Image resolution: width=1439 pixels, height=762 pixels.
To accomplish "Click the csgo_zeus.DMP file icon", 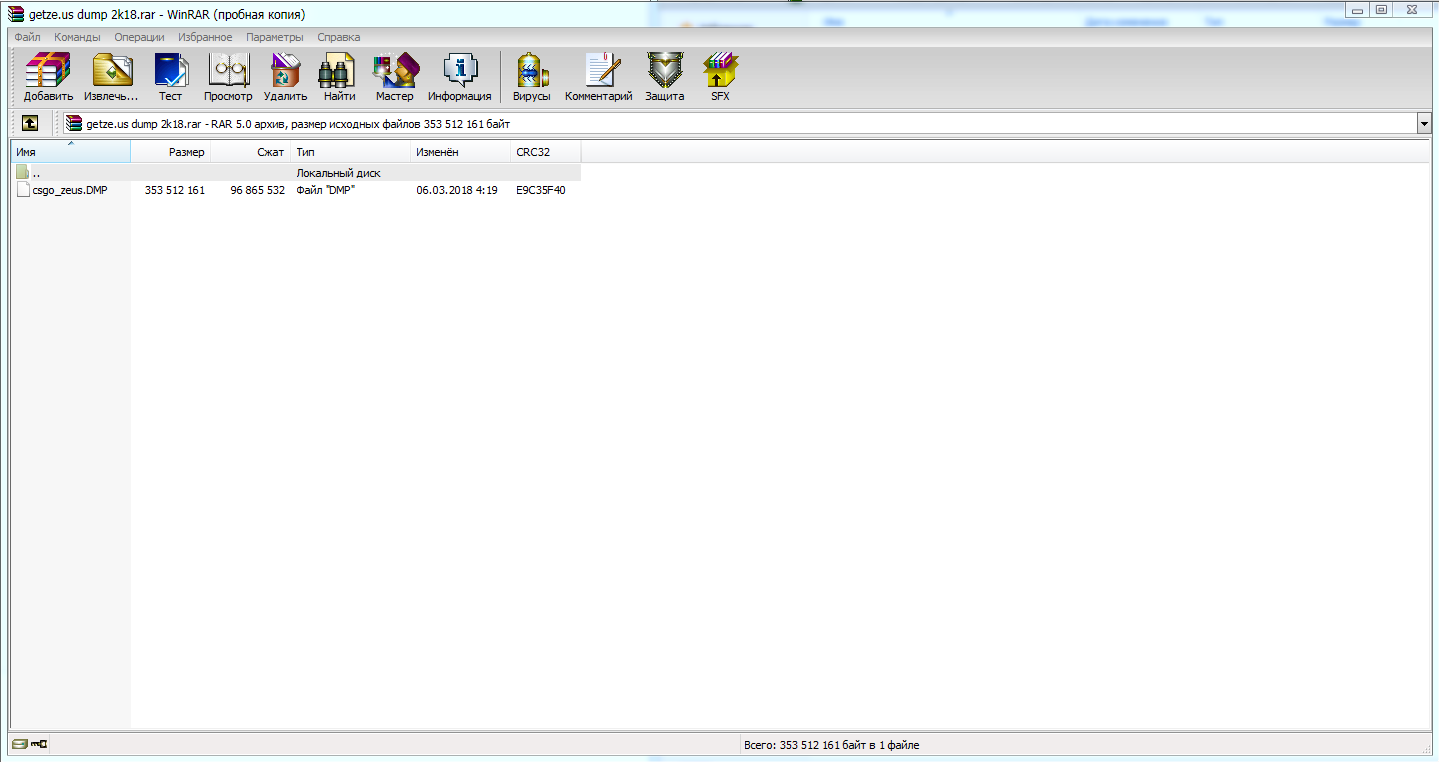I will tap(23, 190).
